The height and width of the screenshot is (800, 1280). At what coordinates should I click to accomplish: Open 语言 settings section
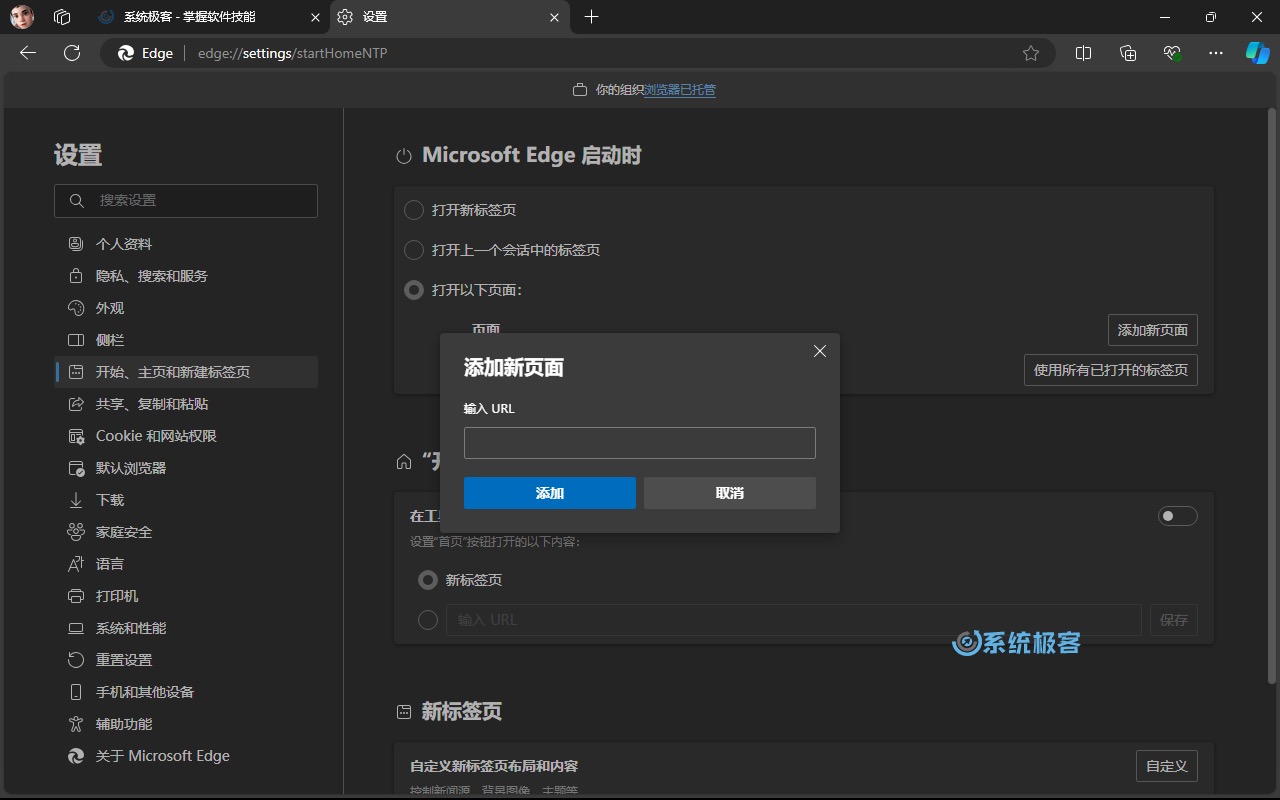[186, 564]
